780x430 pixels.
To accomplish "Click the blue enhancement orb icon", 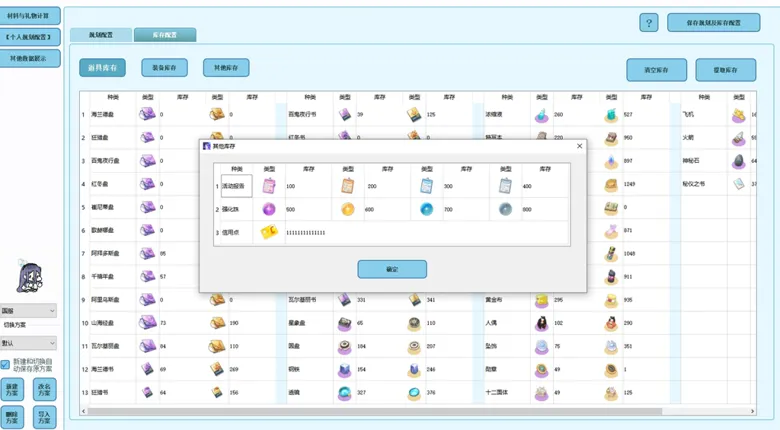I will [x=426, y=209].
